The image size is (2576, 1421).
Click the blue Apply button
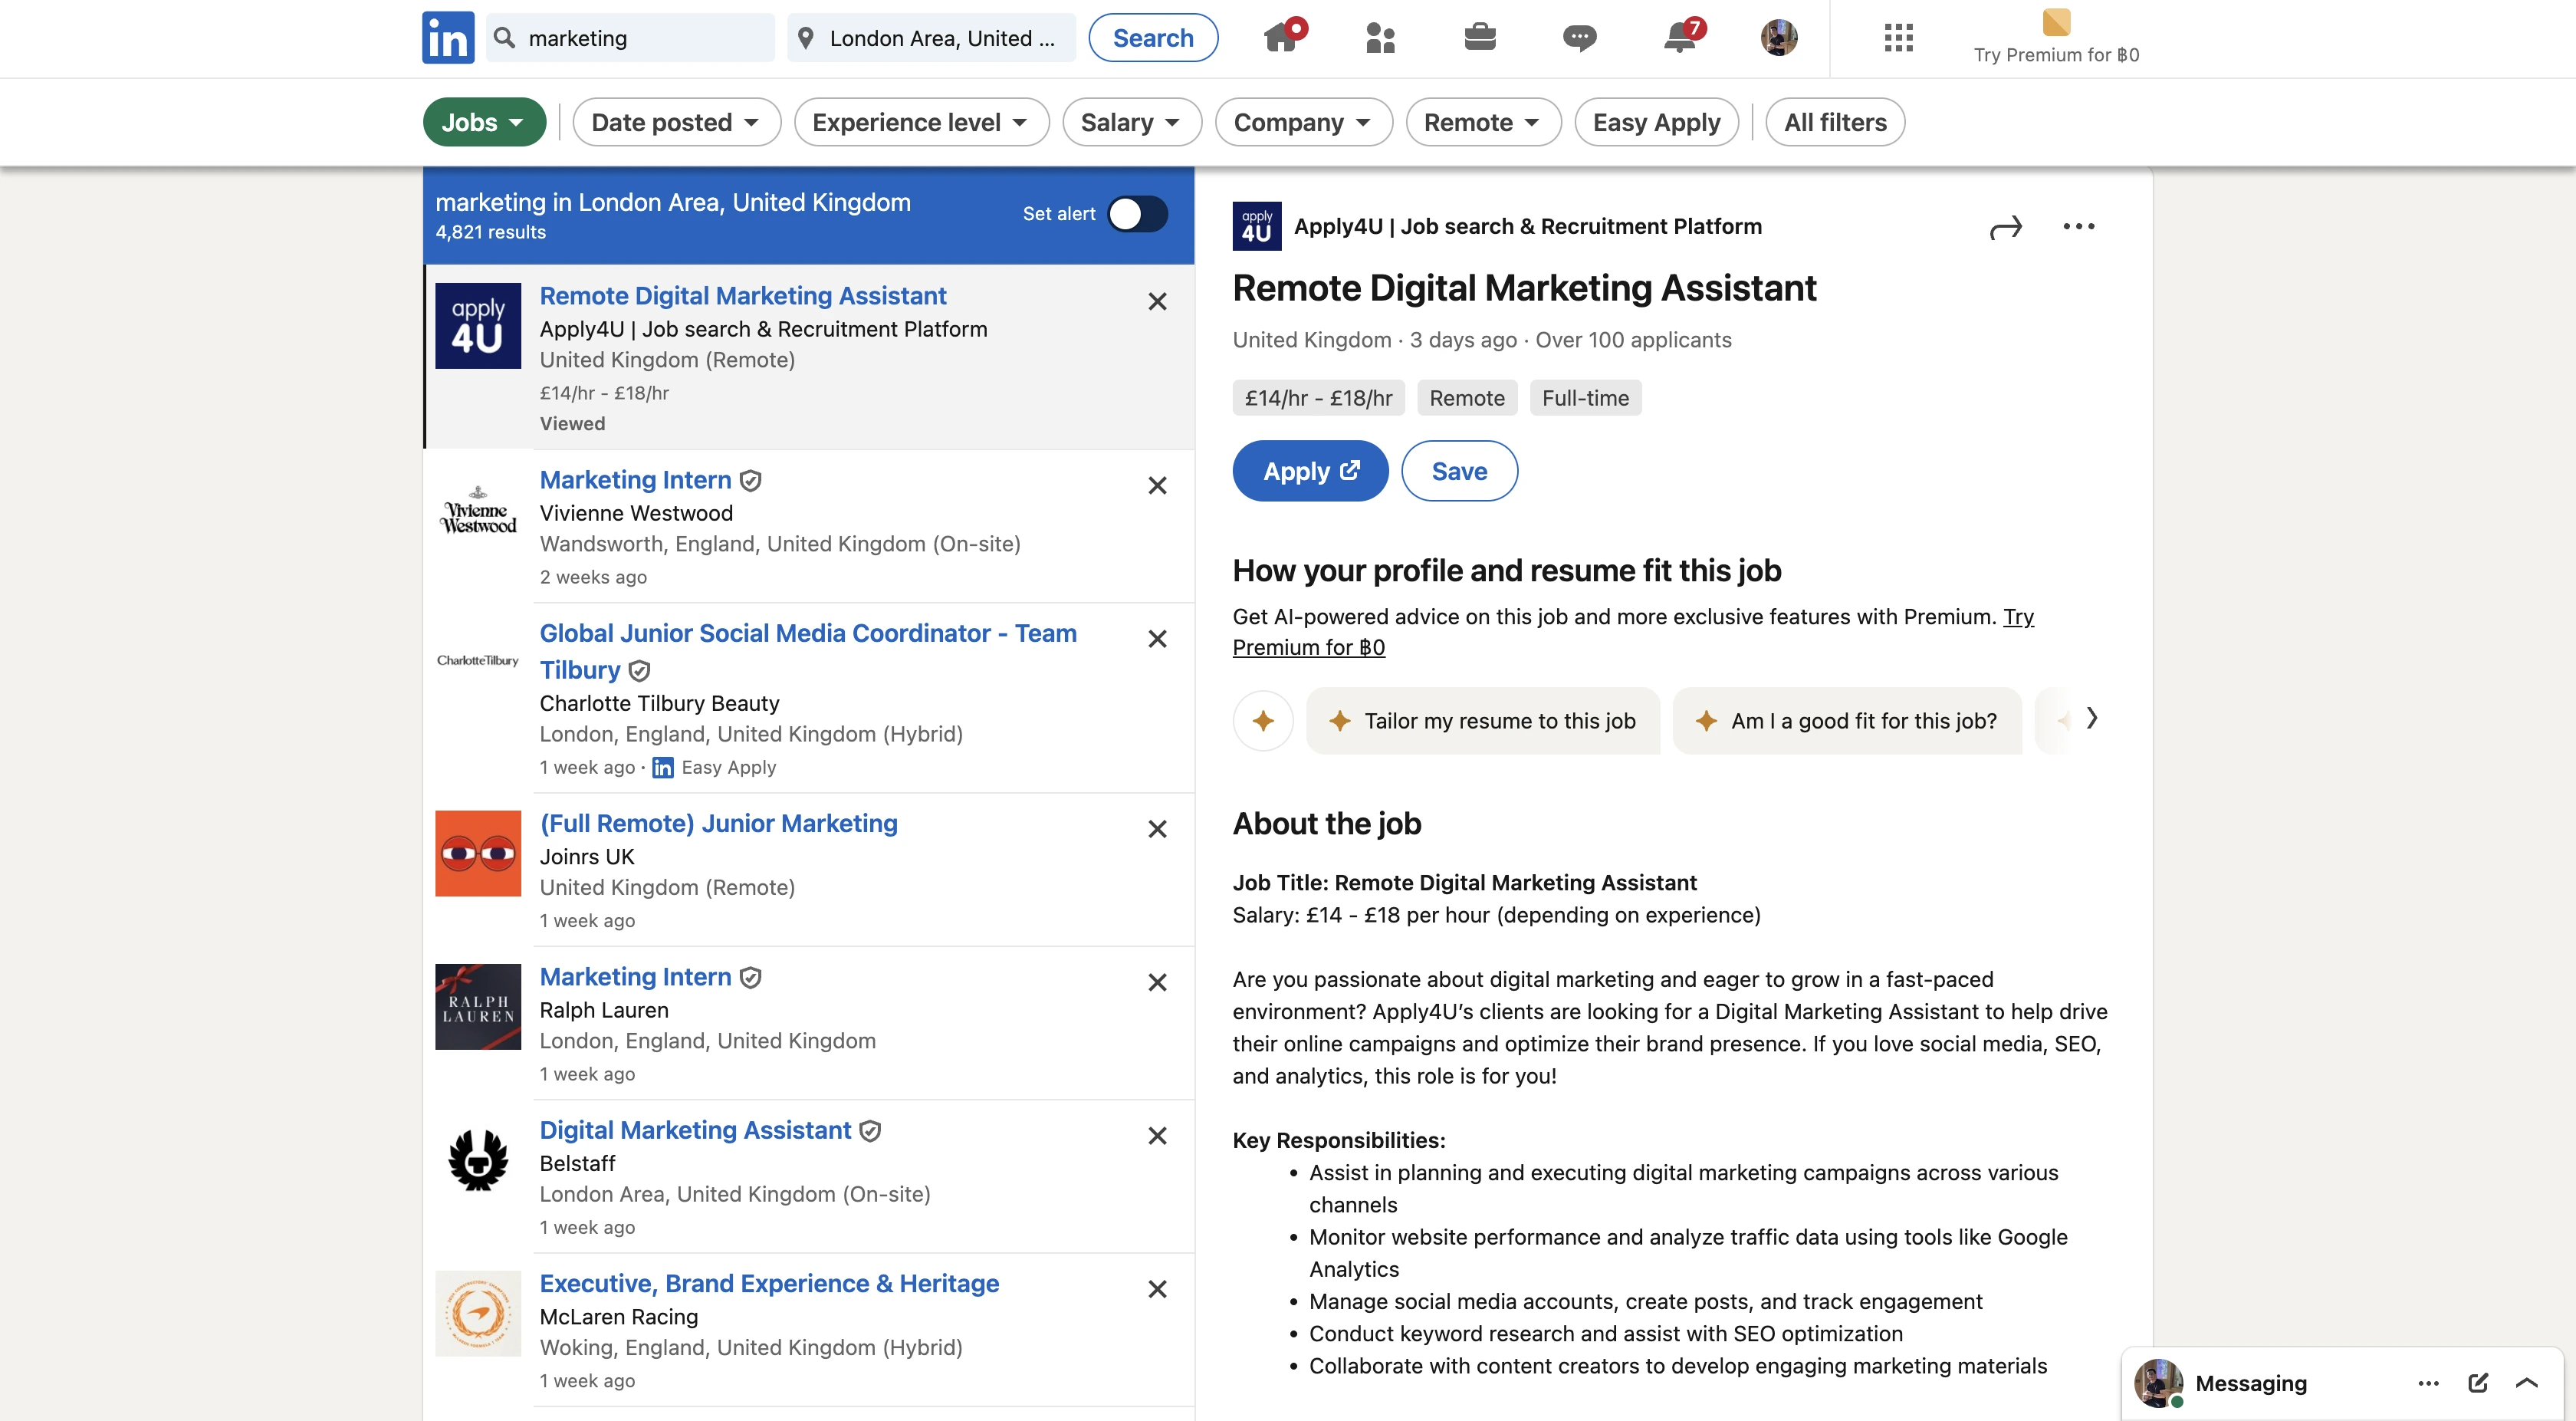[1309, 471]
